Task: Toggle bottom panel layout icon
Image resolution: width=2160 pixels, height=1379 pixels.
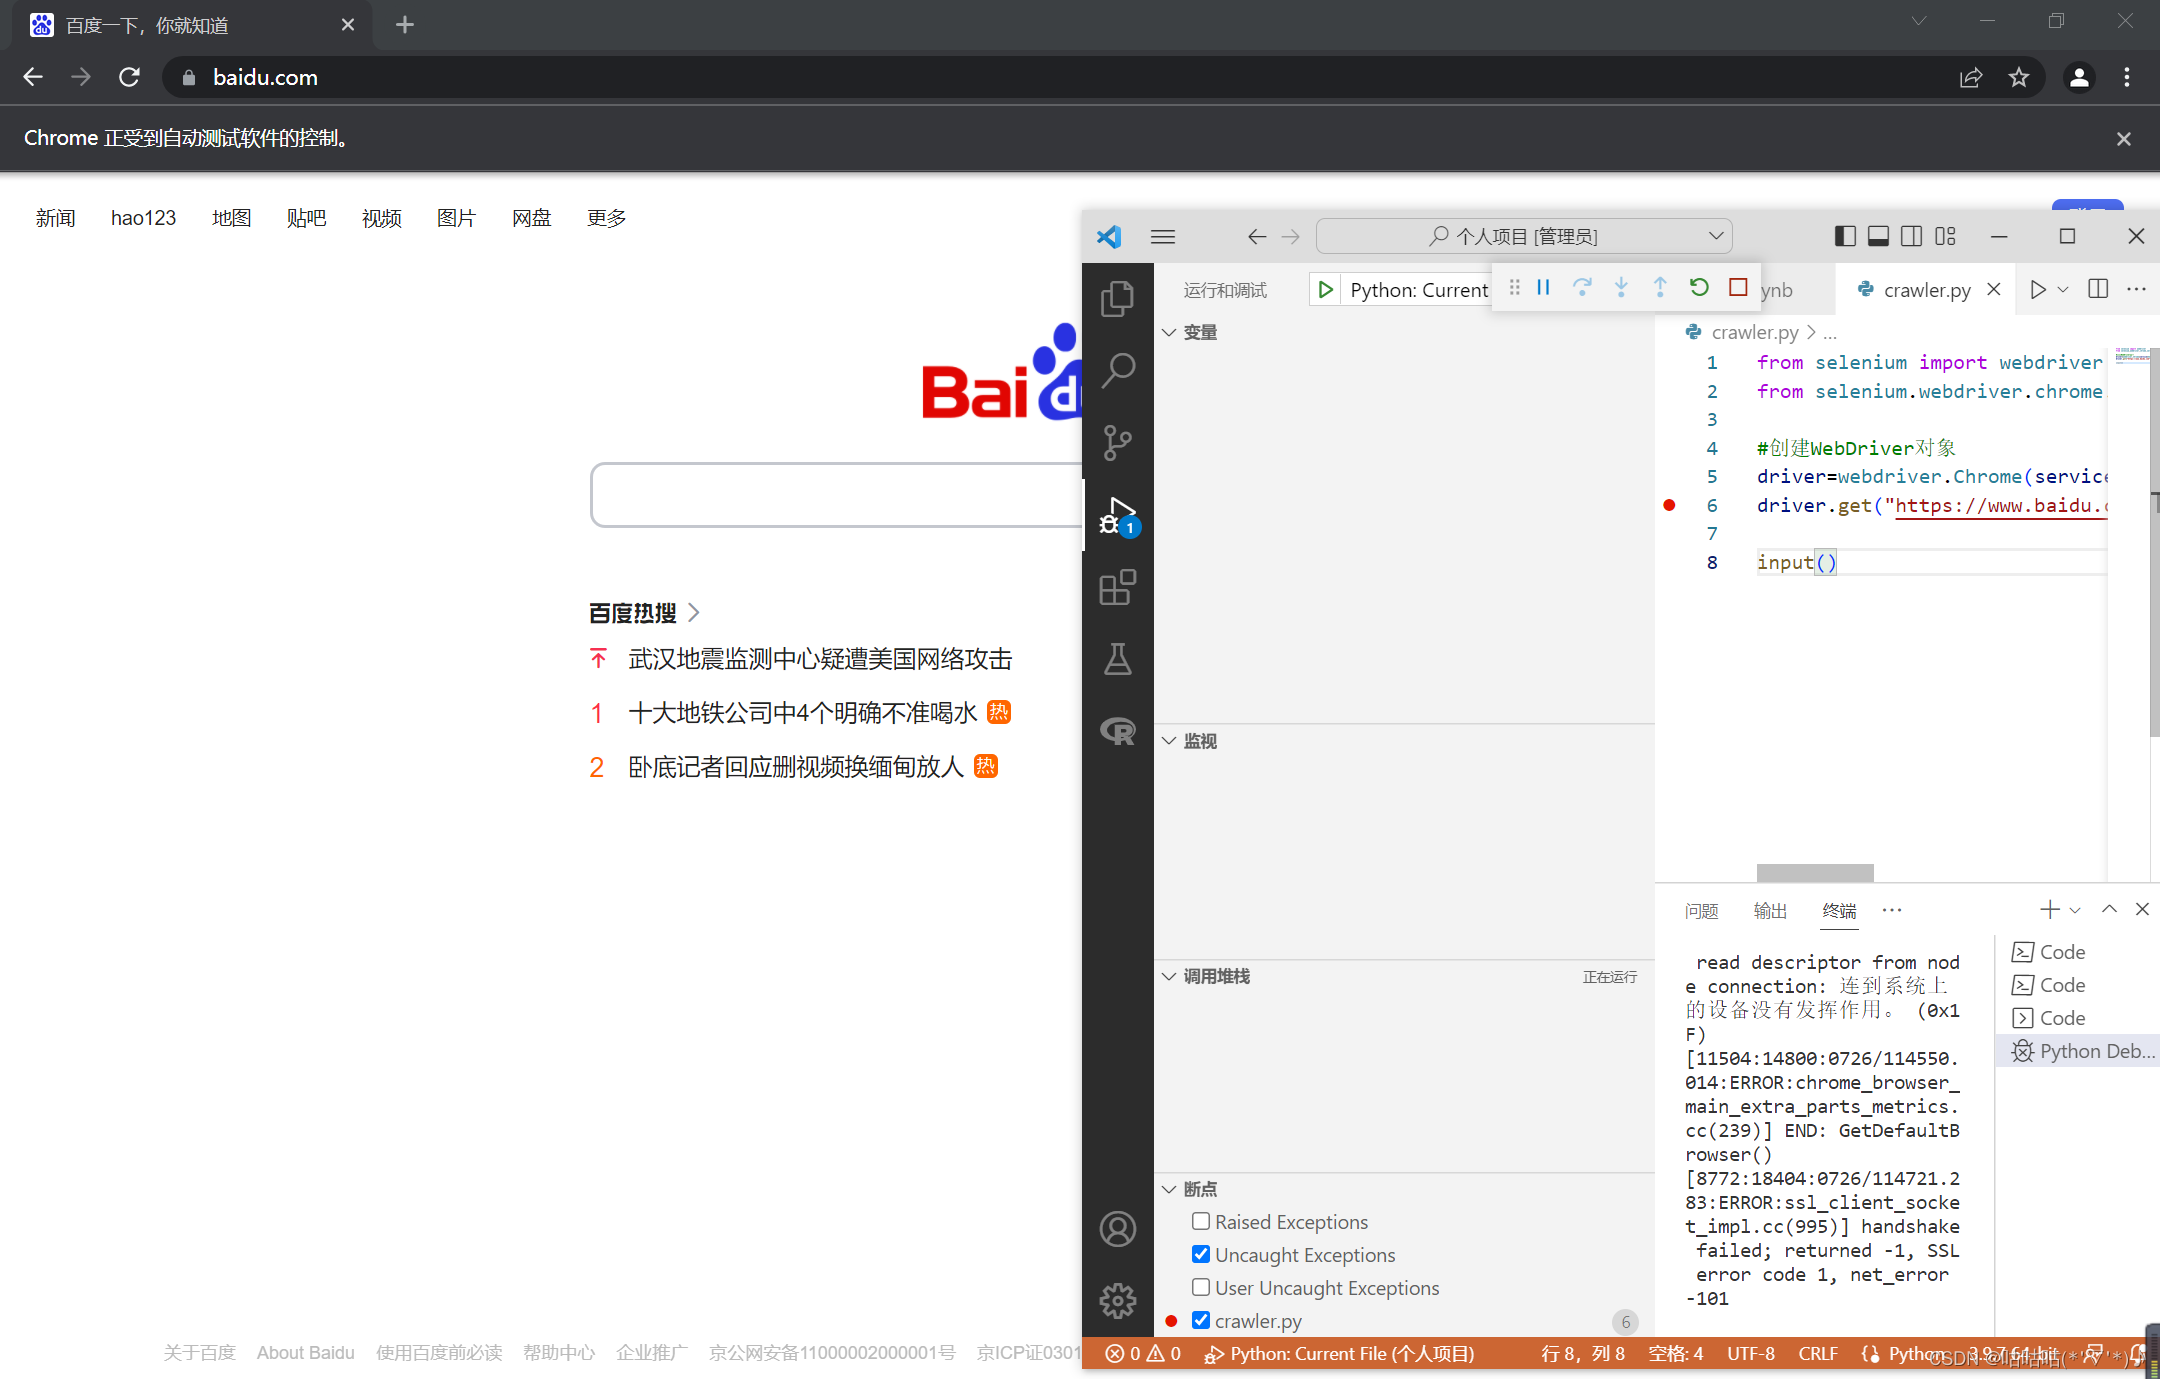Action: coord(1878,236)
